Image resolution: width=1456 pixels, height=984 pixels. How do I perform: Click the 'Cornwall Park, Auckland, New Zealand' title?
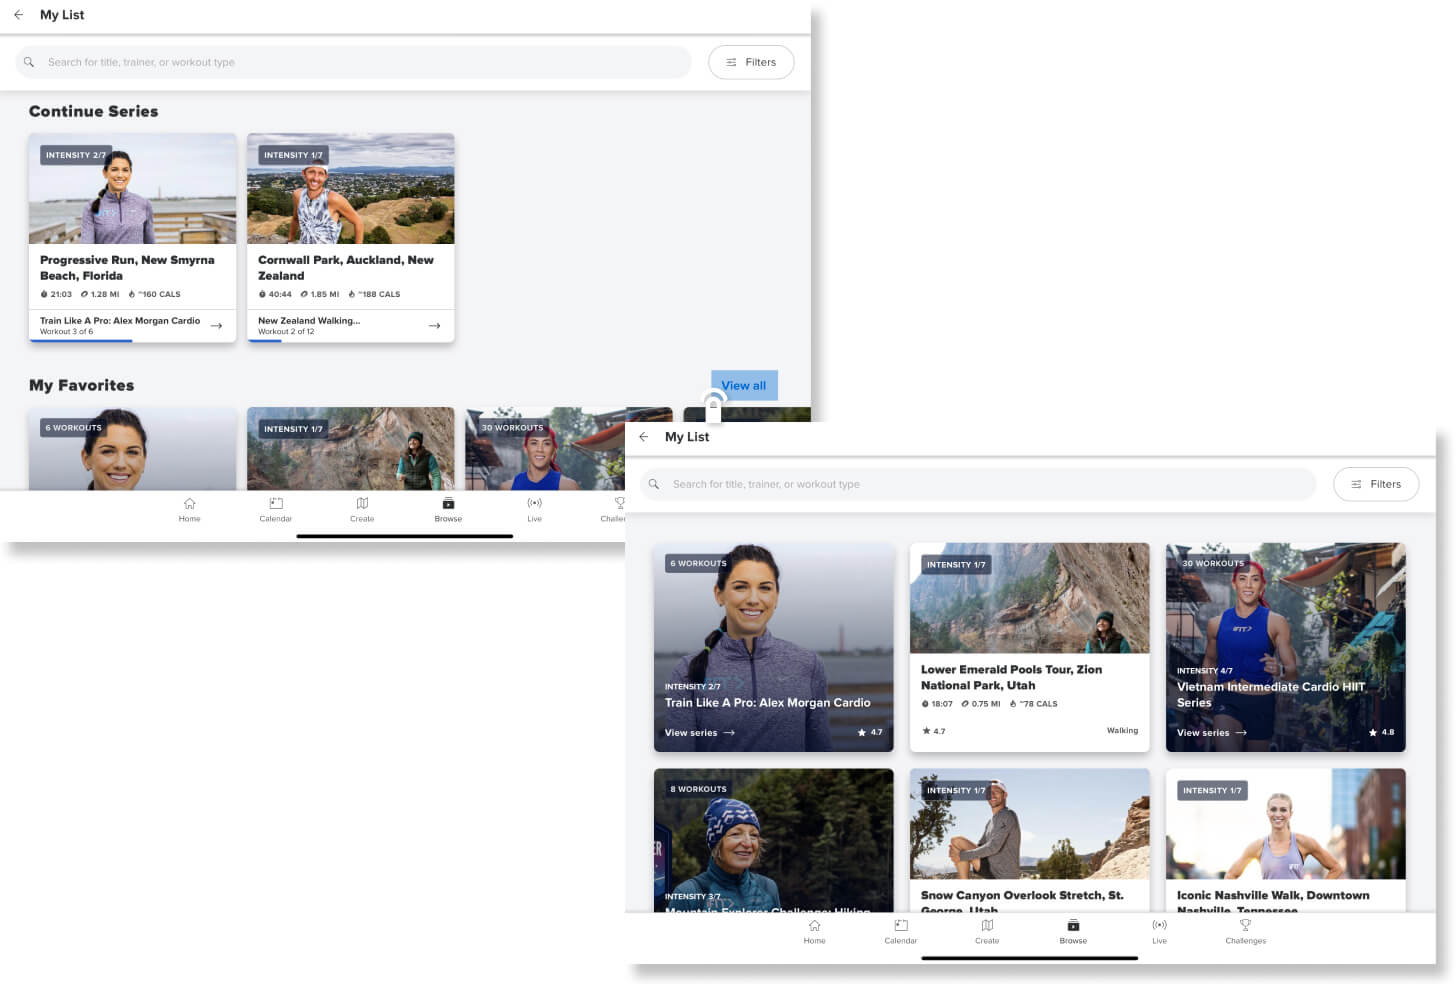coord(346,268)
